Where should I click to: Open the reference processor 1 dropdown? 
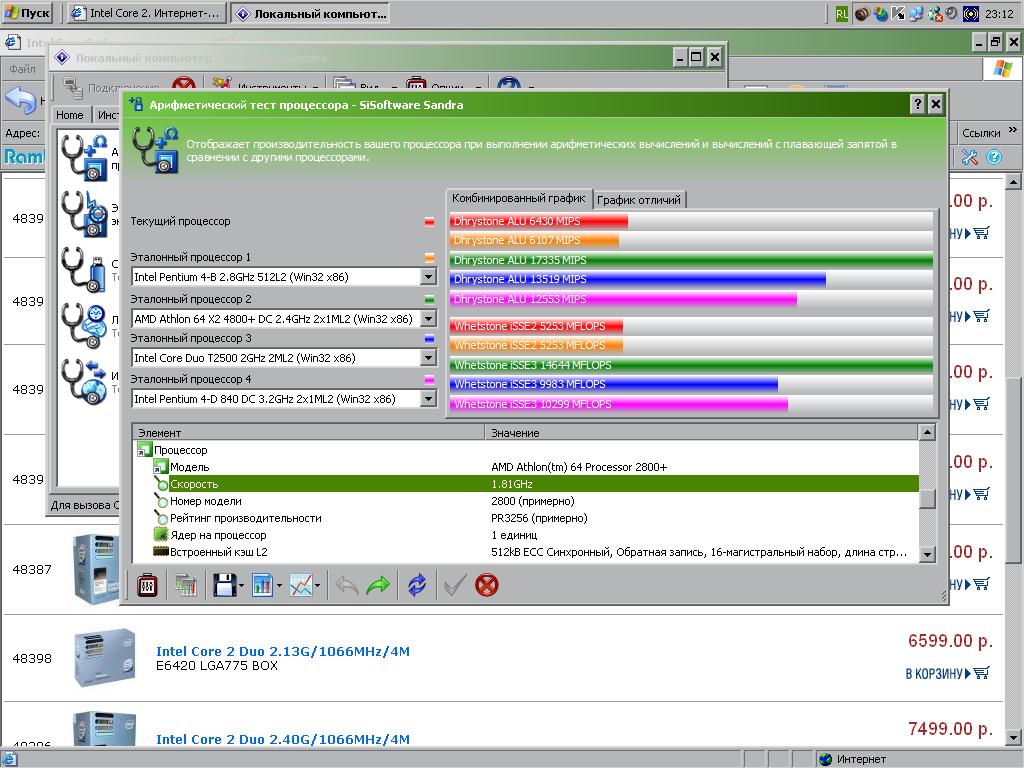tap(428, 277)
